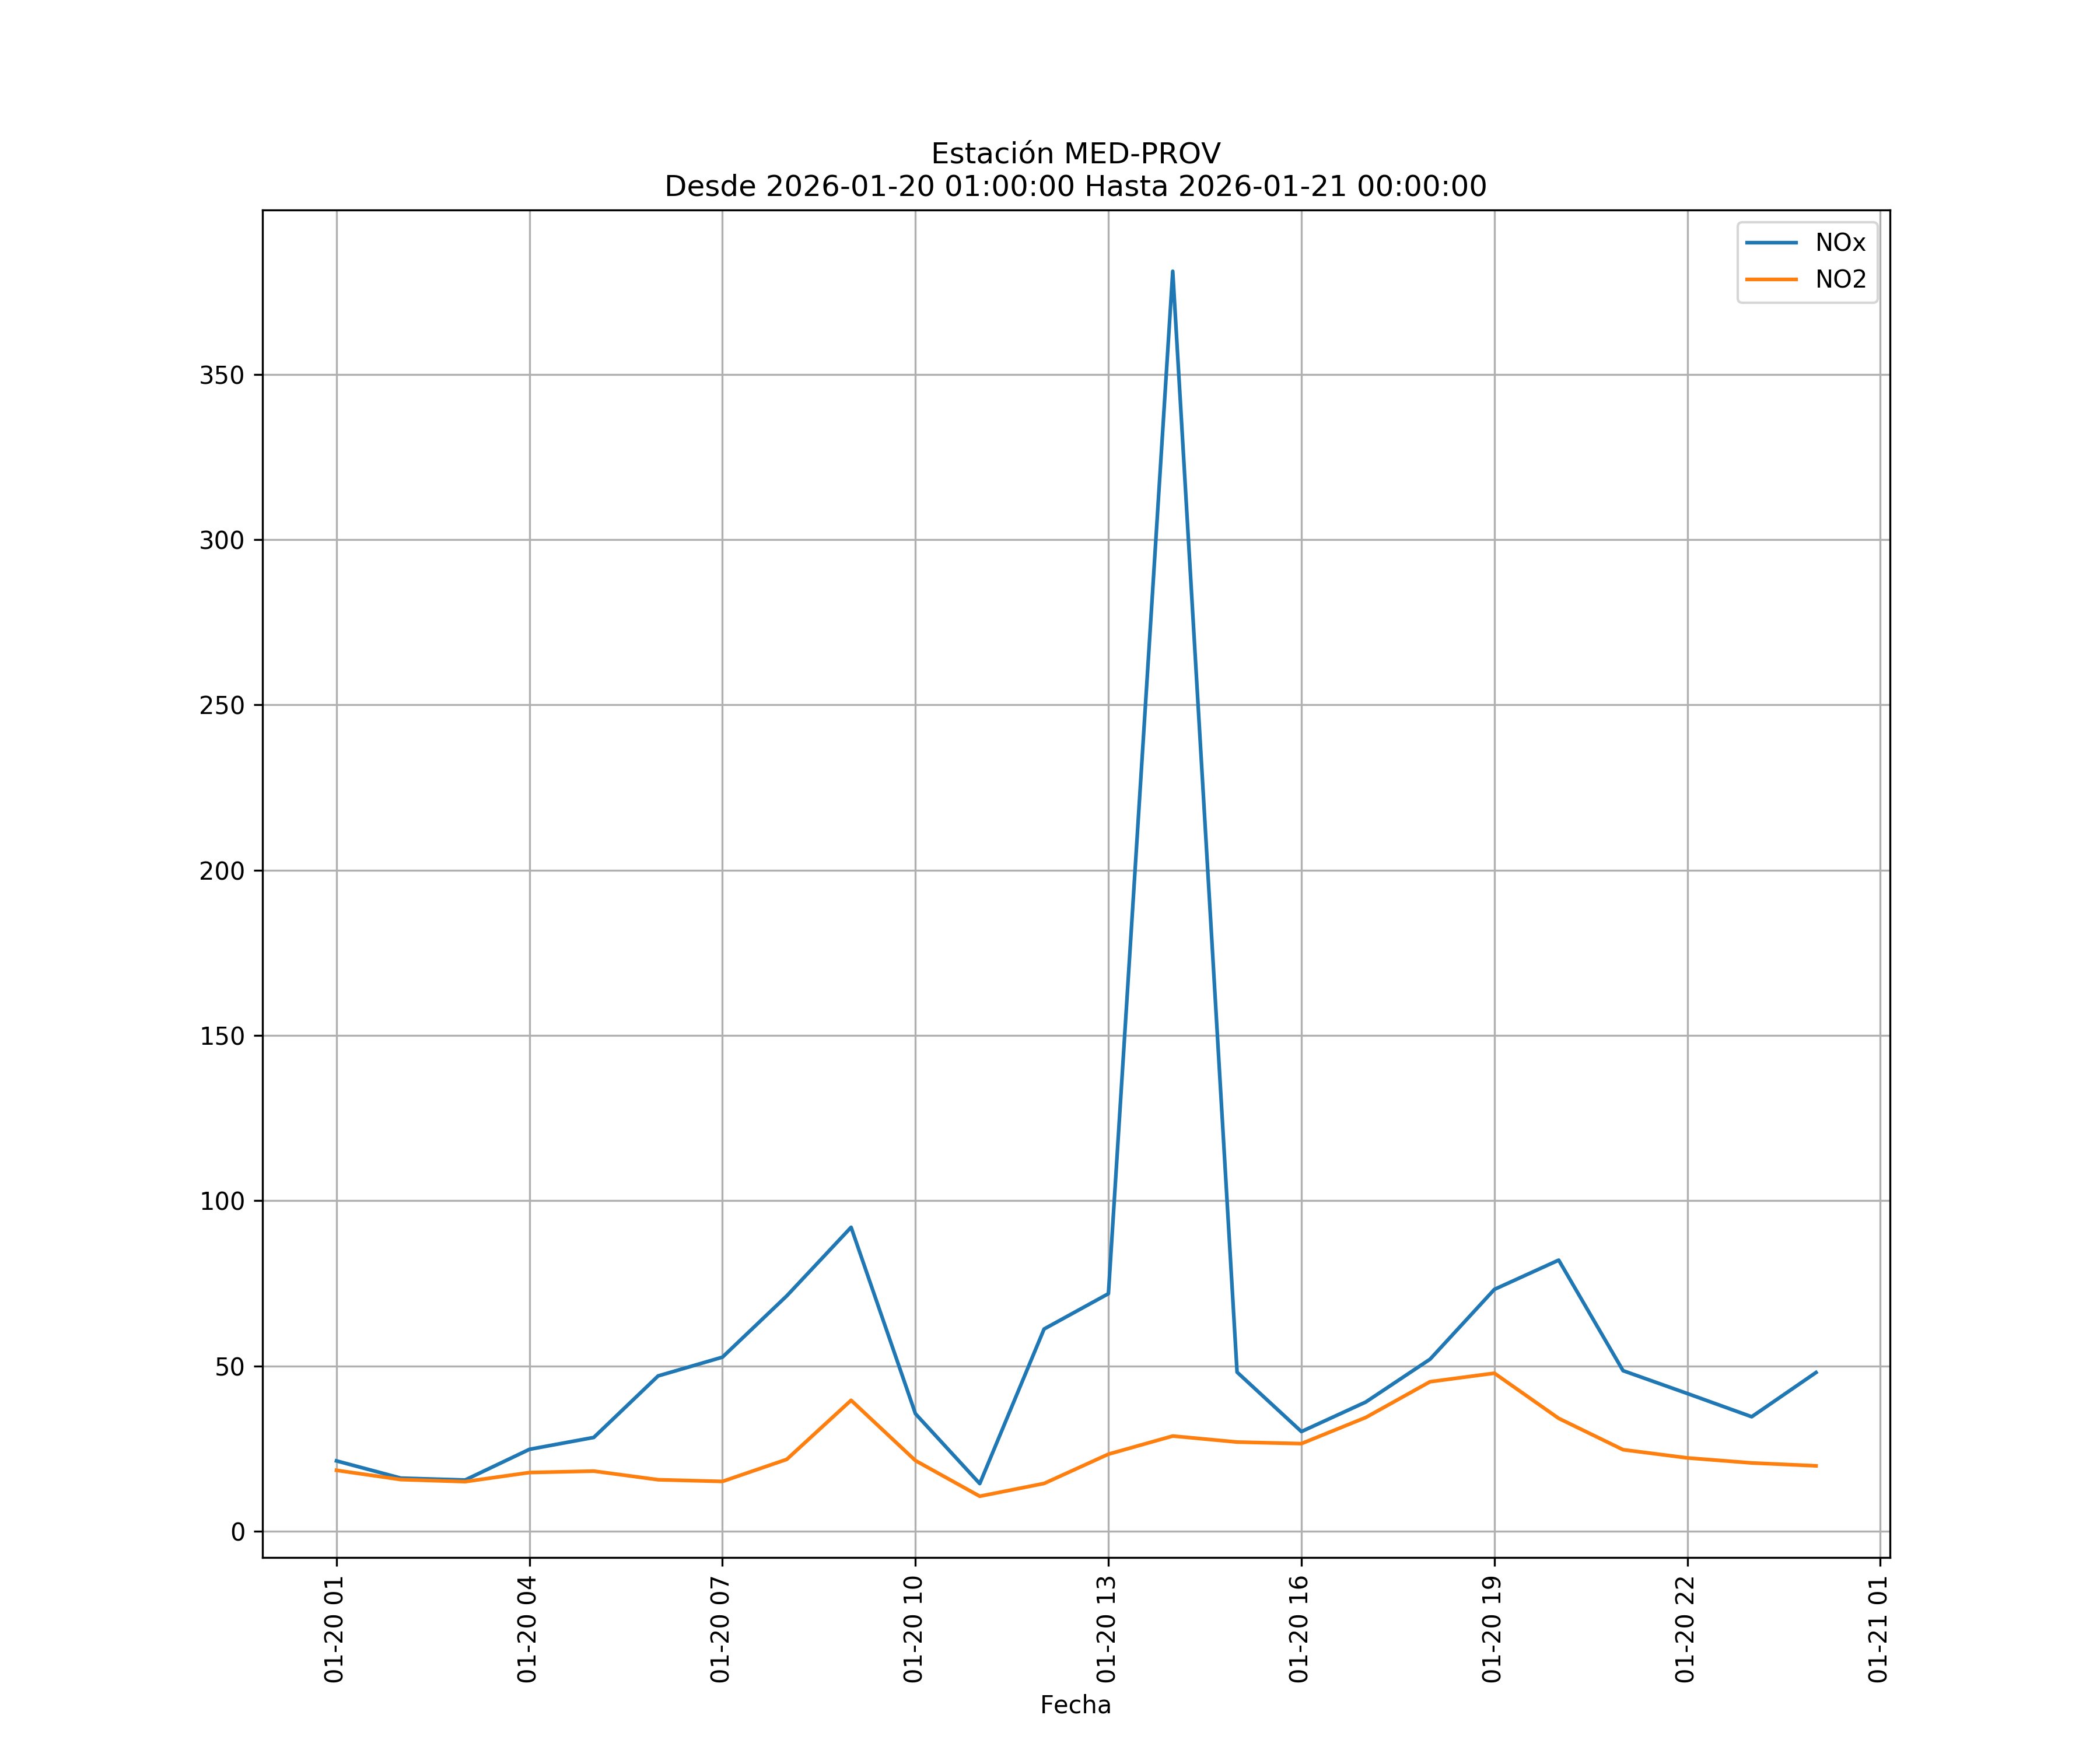2100x1750 pixels.
Task: Click the 350 y-axis tick label
Action: [221, 376]
